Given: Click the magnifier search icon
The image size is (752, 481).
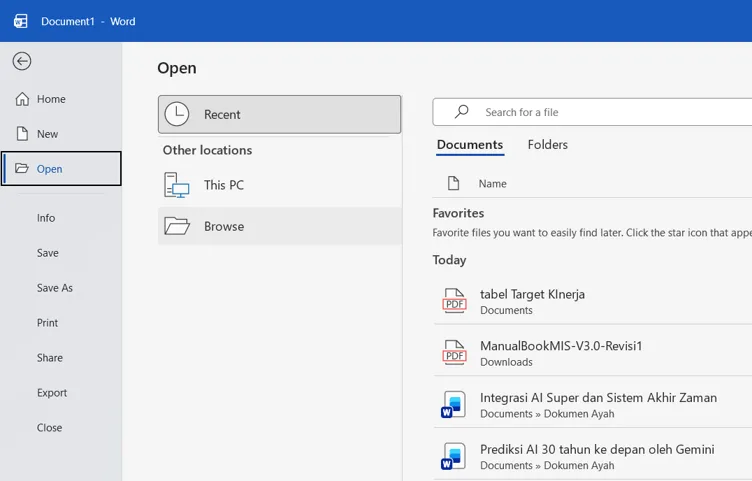Looking at the screenshot, I should point(461,112).
